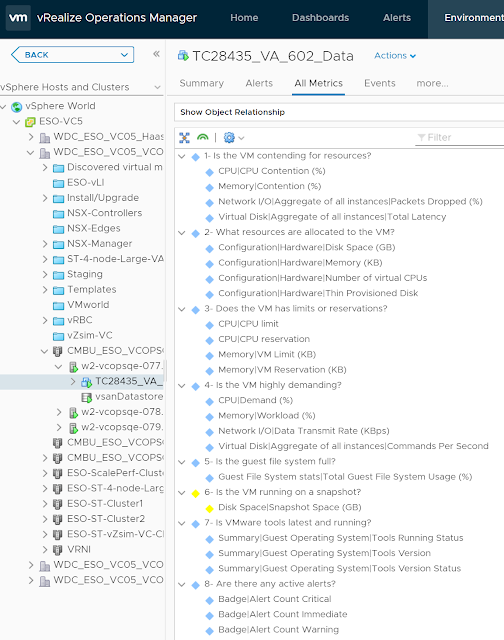Click the VMworld folder icon
This screenshot has height=640, width=504.
[x=58, y=305]
